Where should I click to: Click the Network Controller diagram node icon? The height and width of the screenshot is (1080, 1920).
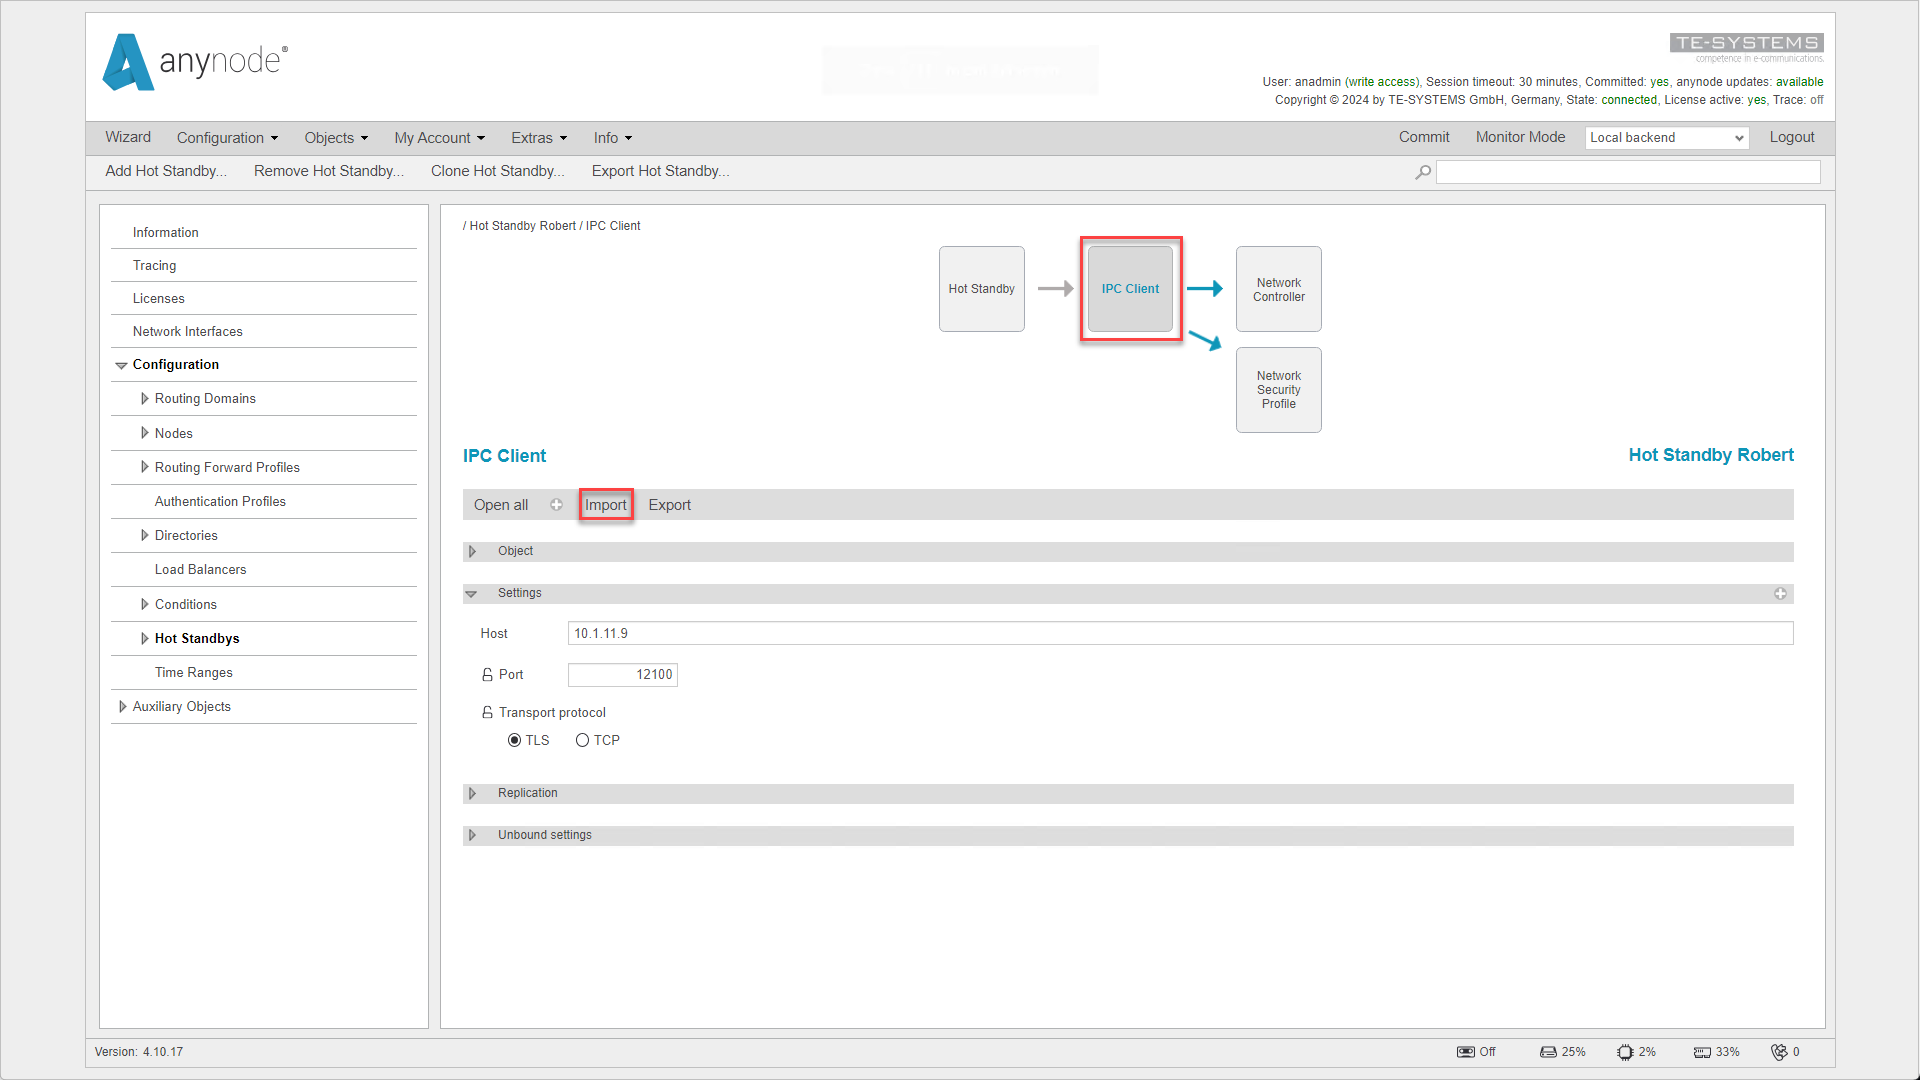pos(1278,287)
